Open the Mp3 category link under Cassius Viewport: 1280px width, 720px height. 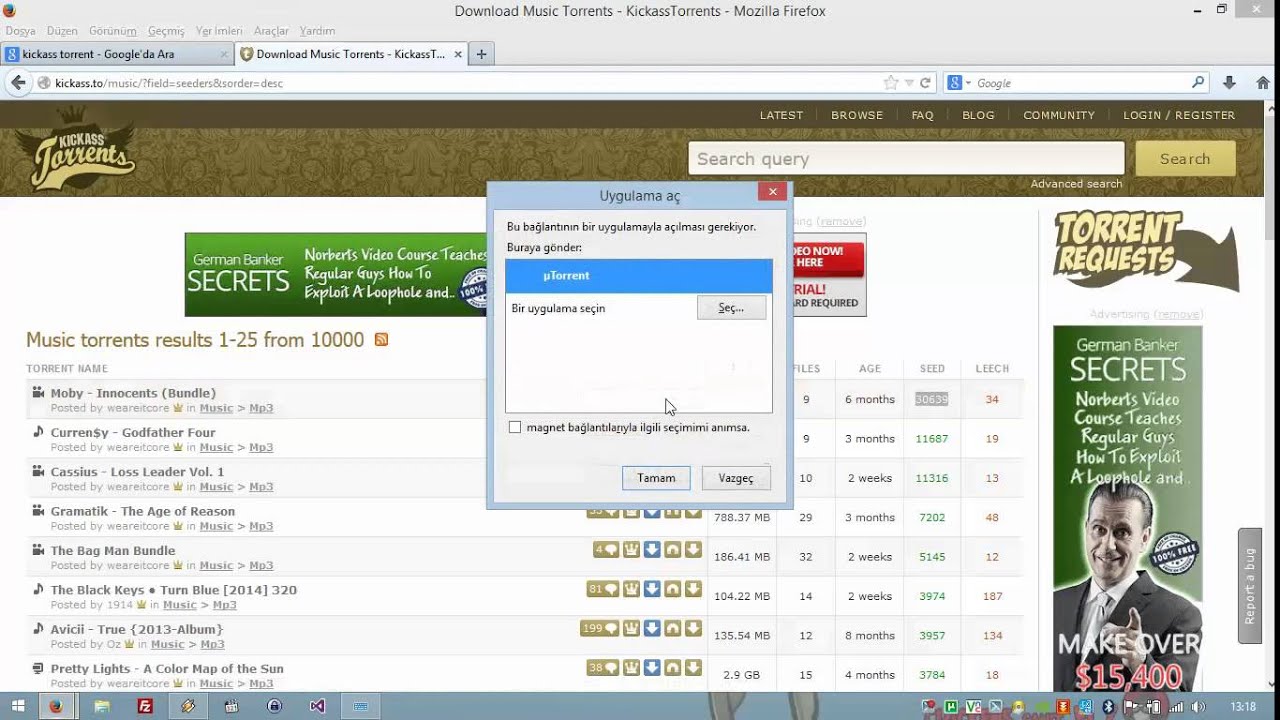pyautogui.click(x=261, y=487)
